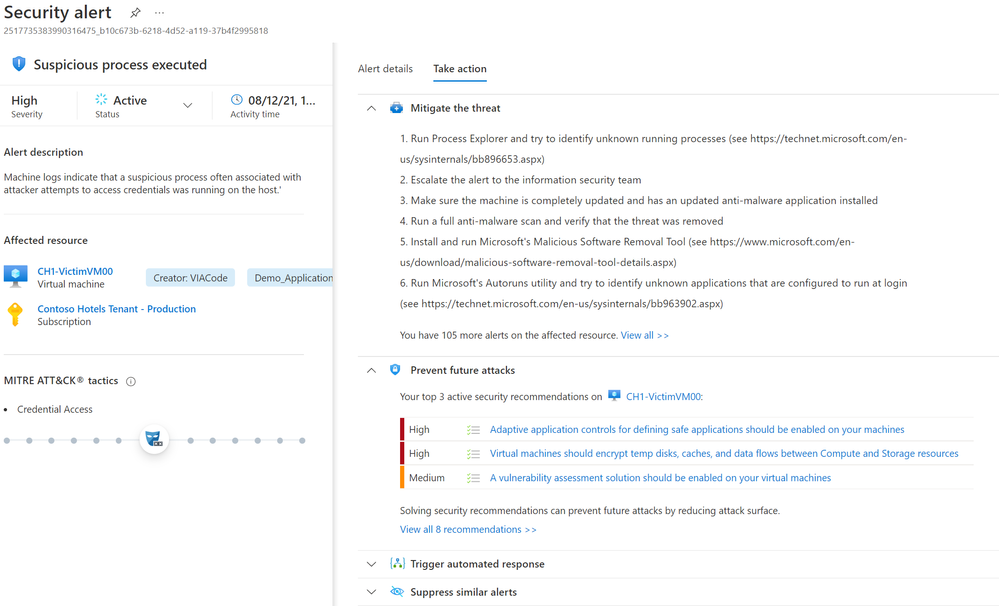This screenshot has width=999, height=606.
Task: Click the virtual machine icon beside CH1-VictimVM00
Action: pos(15,276)
